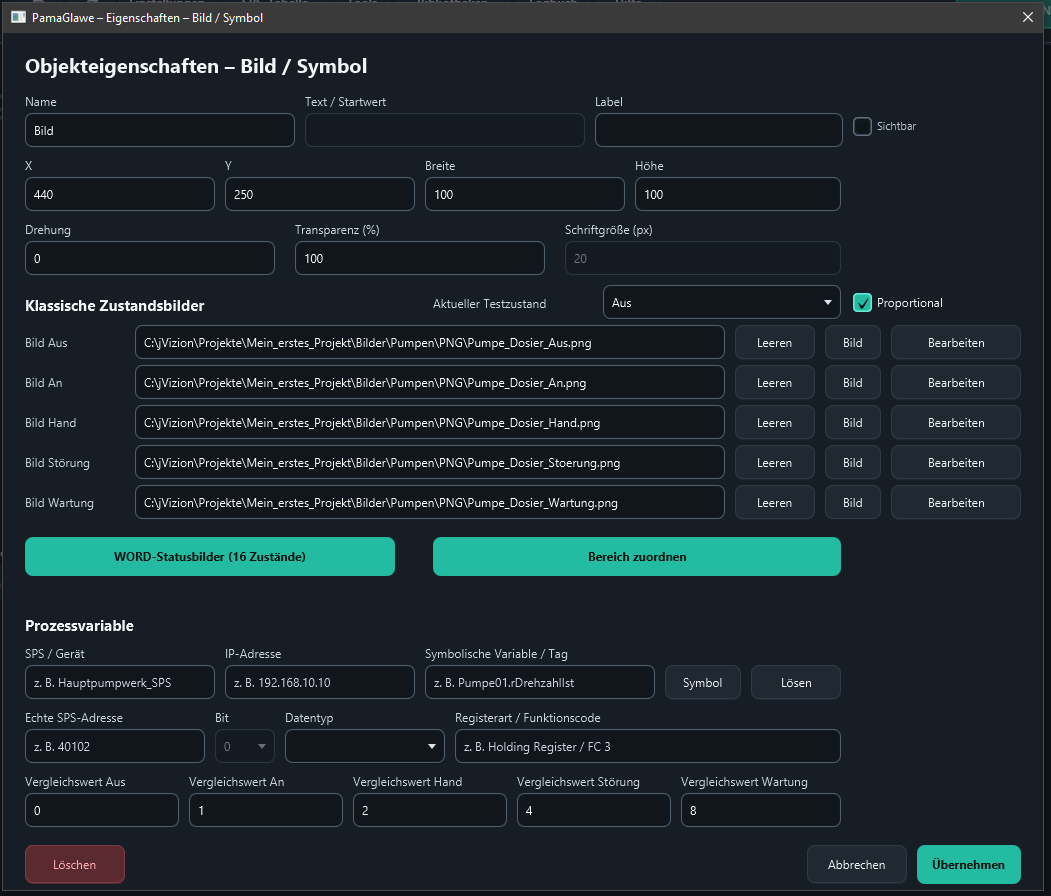Click the IP-Adresse field

click(320, 682)
